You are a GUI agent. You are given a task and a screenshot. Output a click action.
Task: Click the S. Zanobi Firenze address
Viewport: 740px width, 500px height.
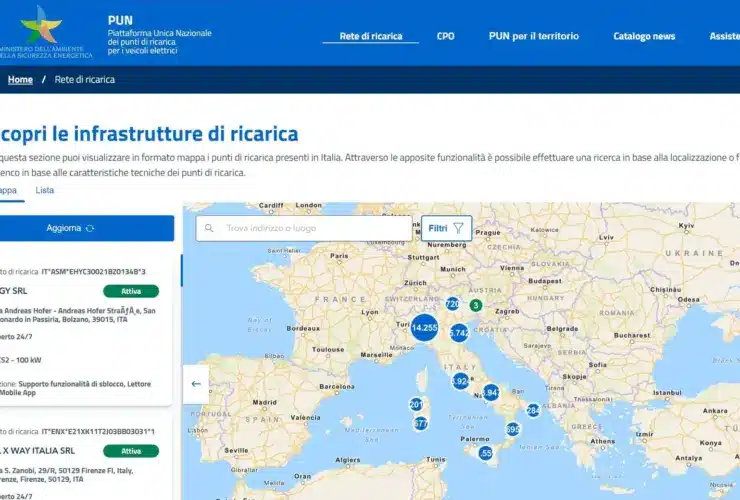click(x=67, y=475)
